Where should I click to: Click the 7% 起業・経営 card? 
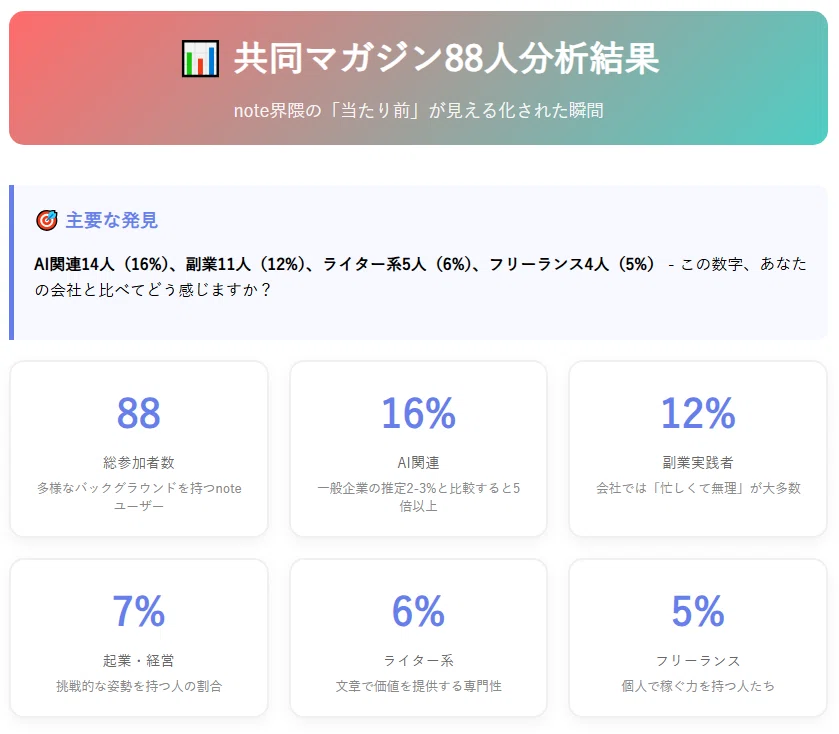139,638
